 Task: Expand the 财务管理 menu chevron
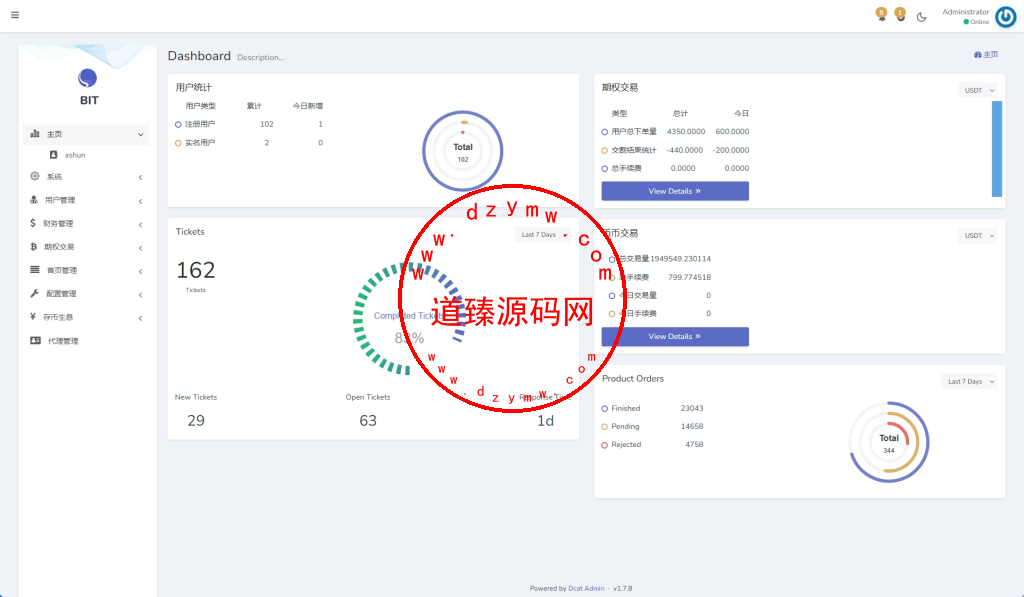[x=140, y=225]
